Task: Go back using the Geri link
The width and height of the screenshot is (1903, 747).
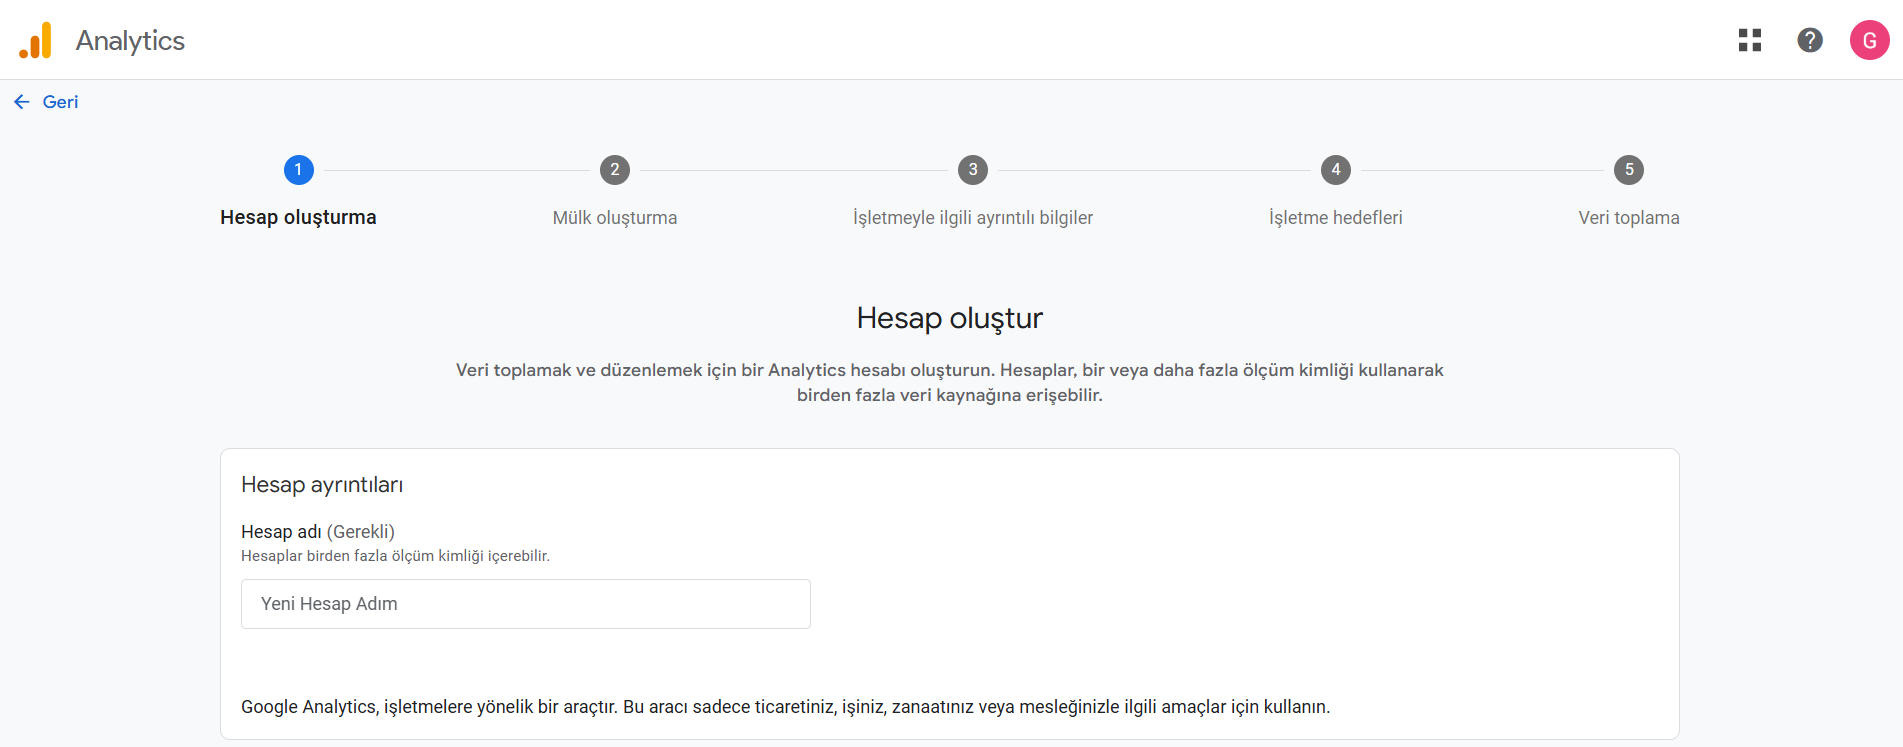Action: tap(60, 102)
